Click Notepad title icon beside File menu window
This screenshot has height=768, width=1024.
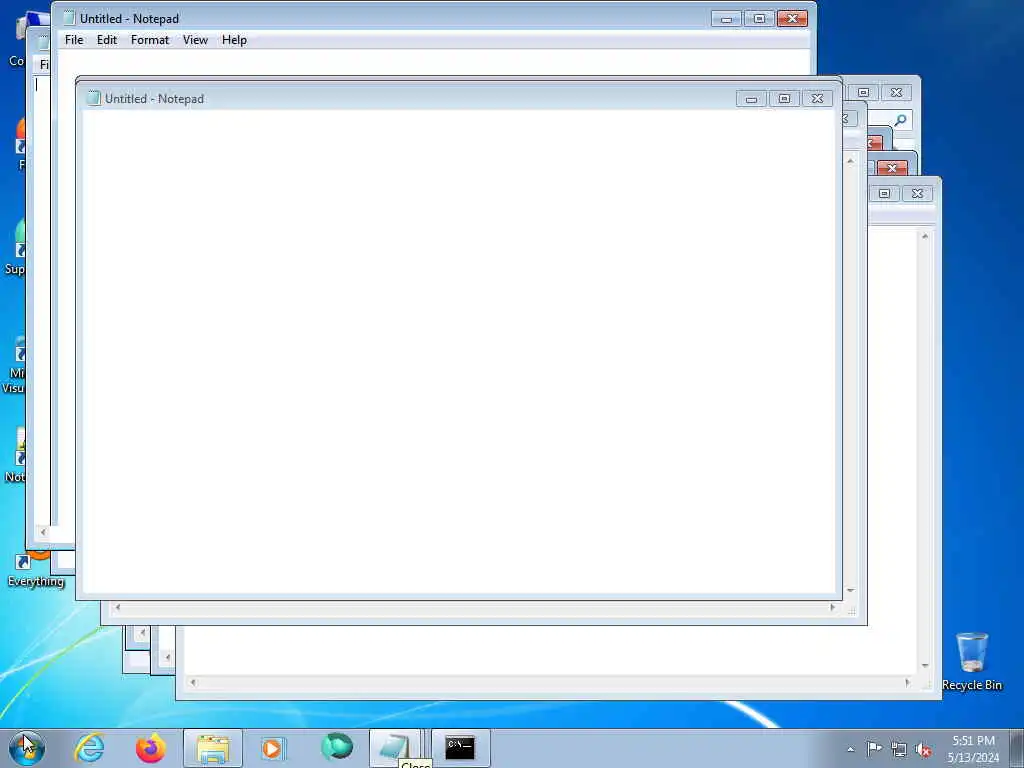coord(69,18)
